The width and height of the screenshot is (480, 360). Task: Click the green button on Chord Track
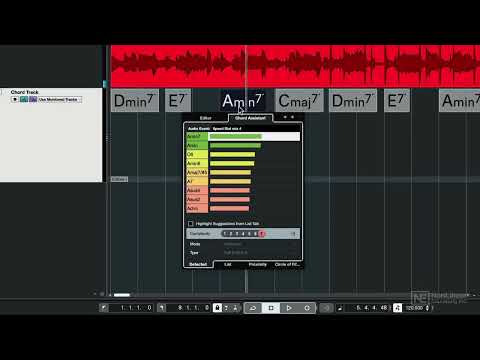(x=24, y=99)
